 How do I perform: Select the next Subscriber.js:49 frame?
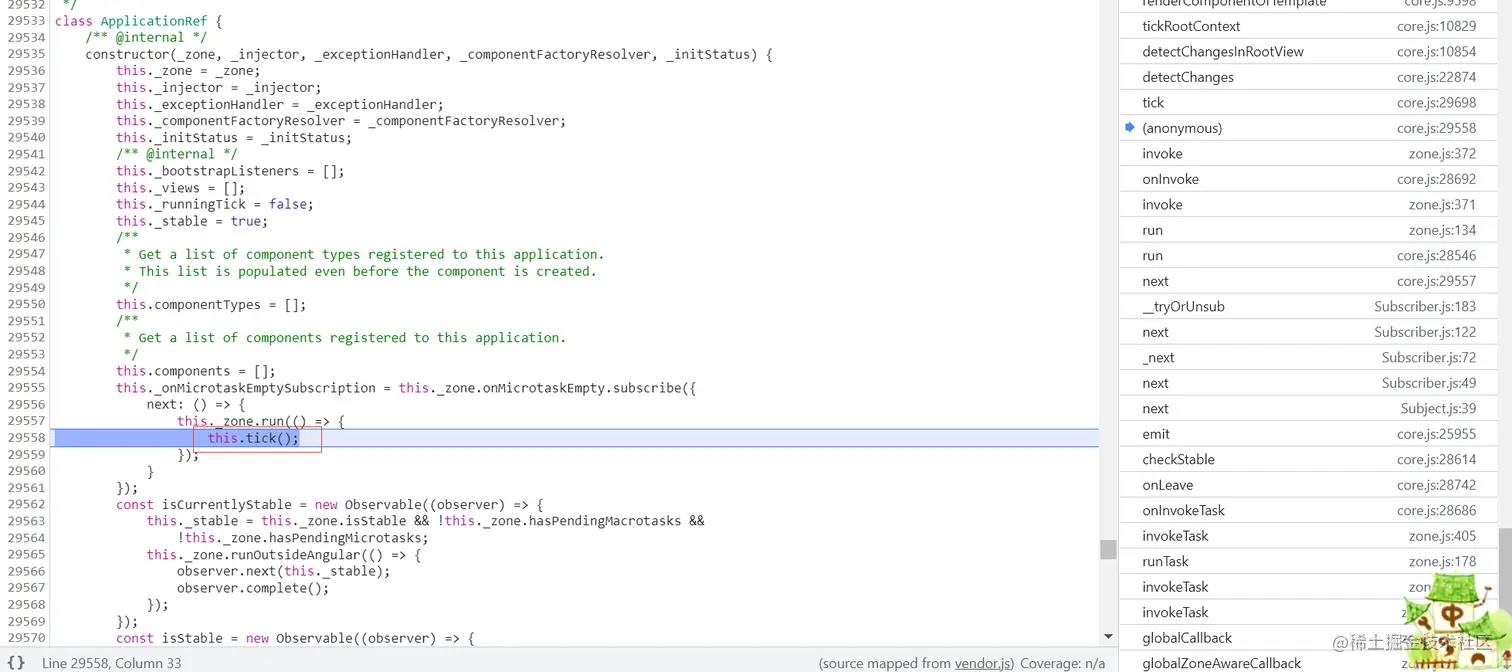click(x=1309, y=383)
